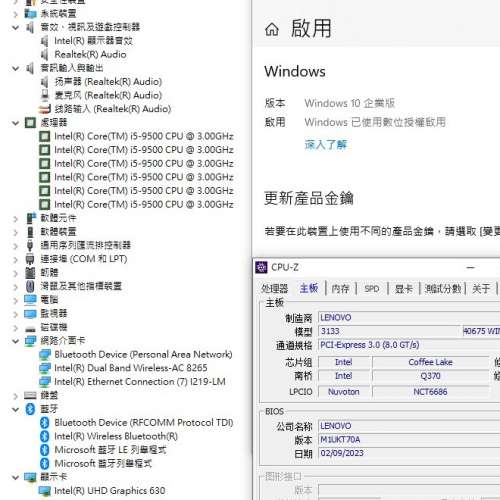Open the benchmark tab in CPU-Z
Image resolution: width=500 pixels, height=500 pixels.
443,289
